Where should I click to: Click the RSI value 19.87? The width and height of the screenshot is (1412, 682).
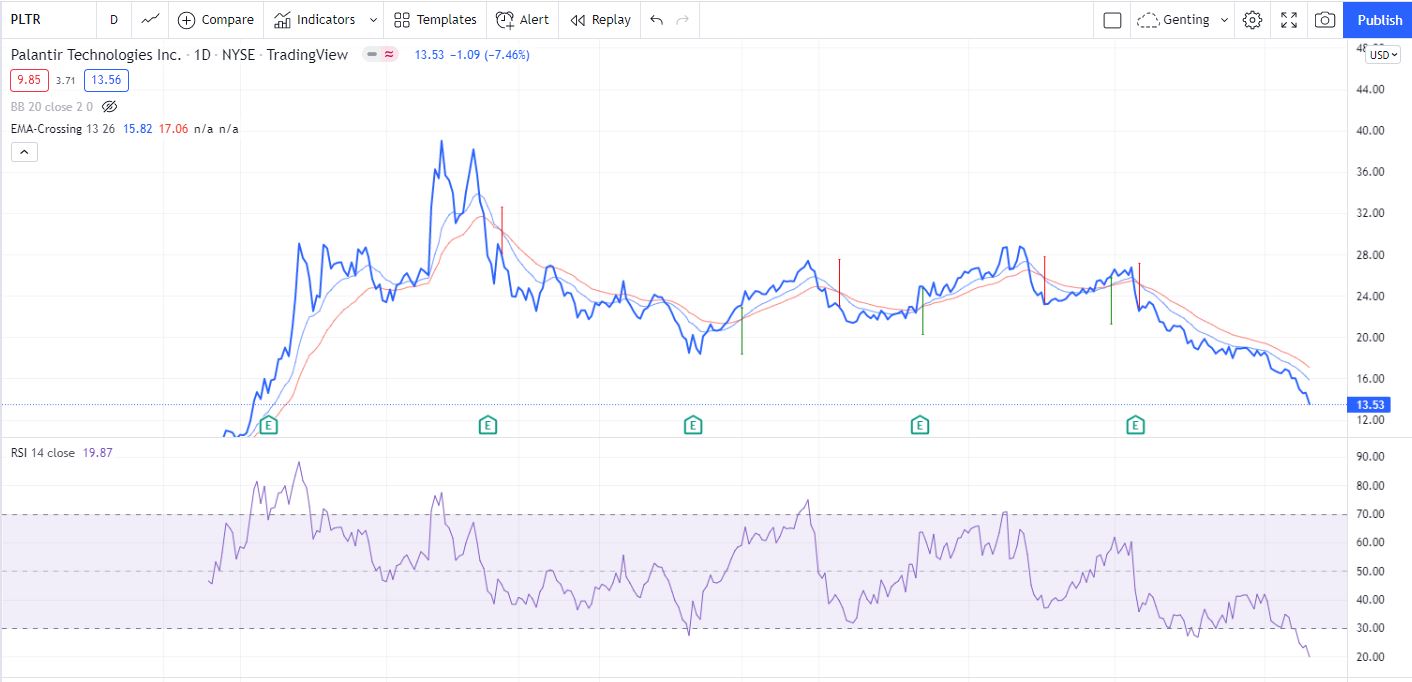[x=96, y=453]
